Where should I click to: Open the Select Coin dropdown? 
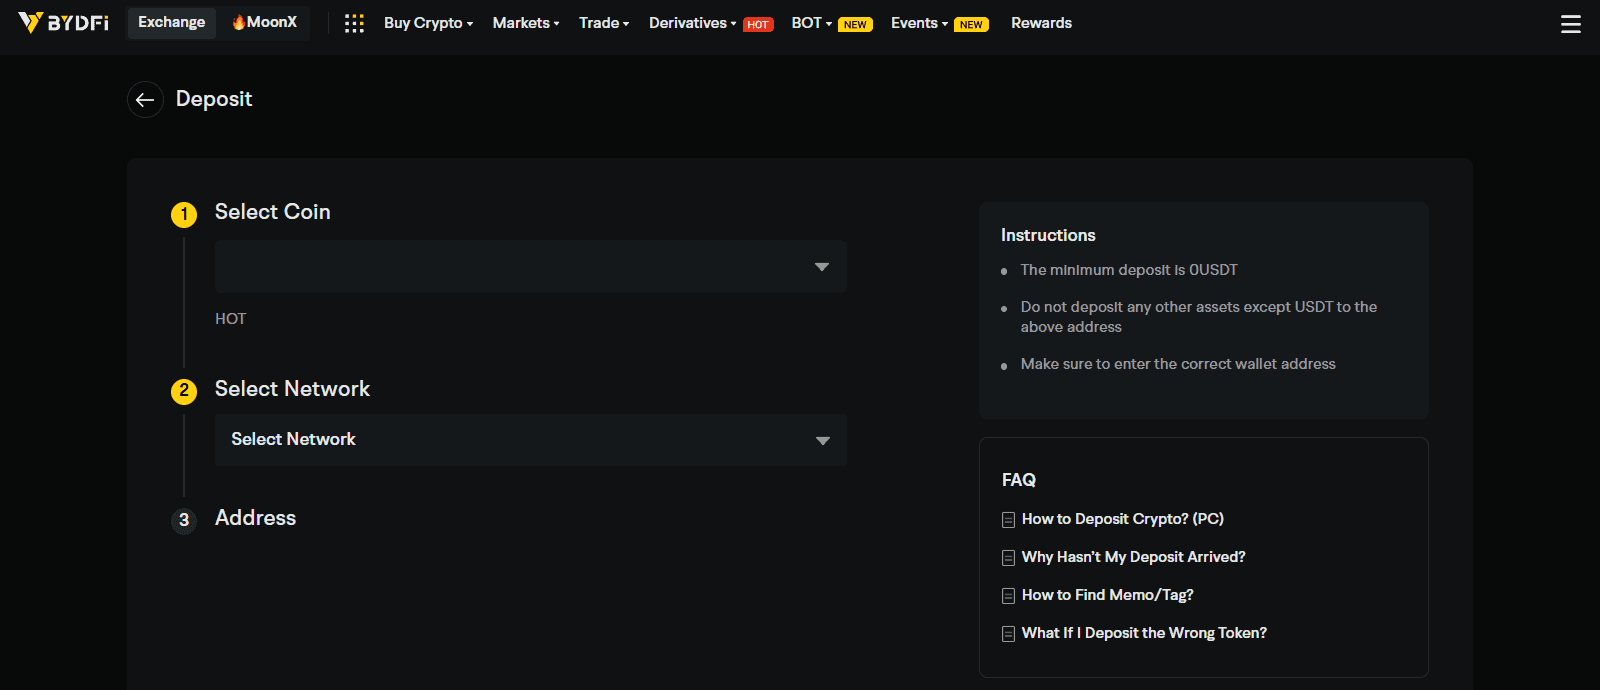click(531, 266)
